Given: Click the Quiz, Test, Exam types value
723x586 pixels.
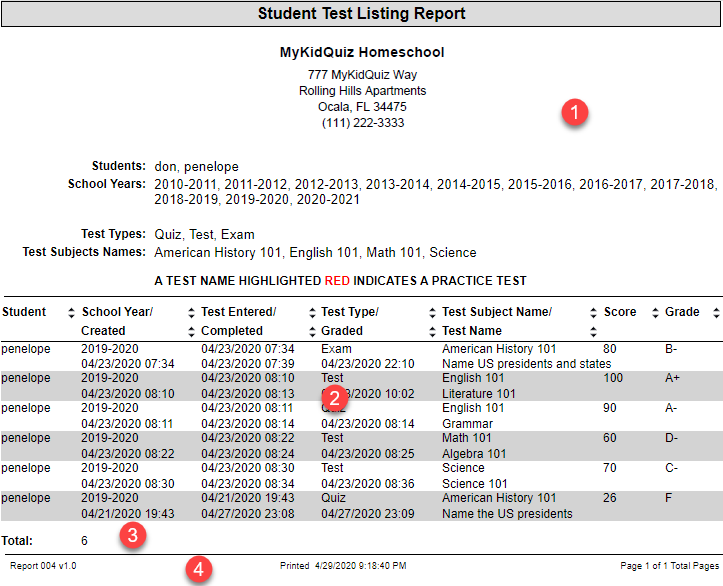Looking at the screenshot, I should (x=204, y=235).
